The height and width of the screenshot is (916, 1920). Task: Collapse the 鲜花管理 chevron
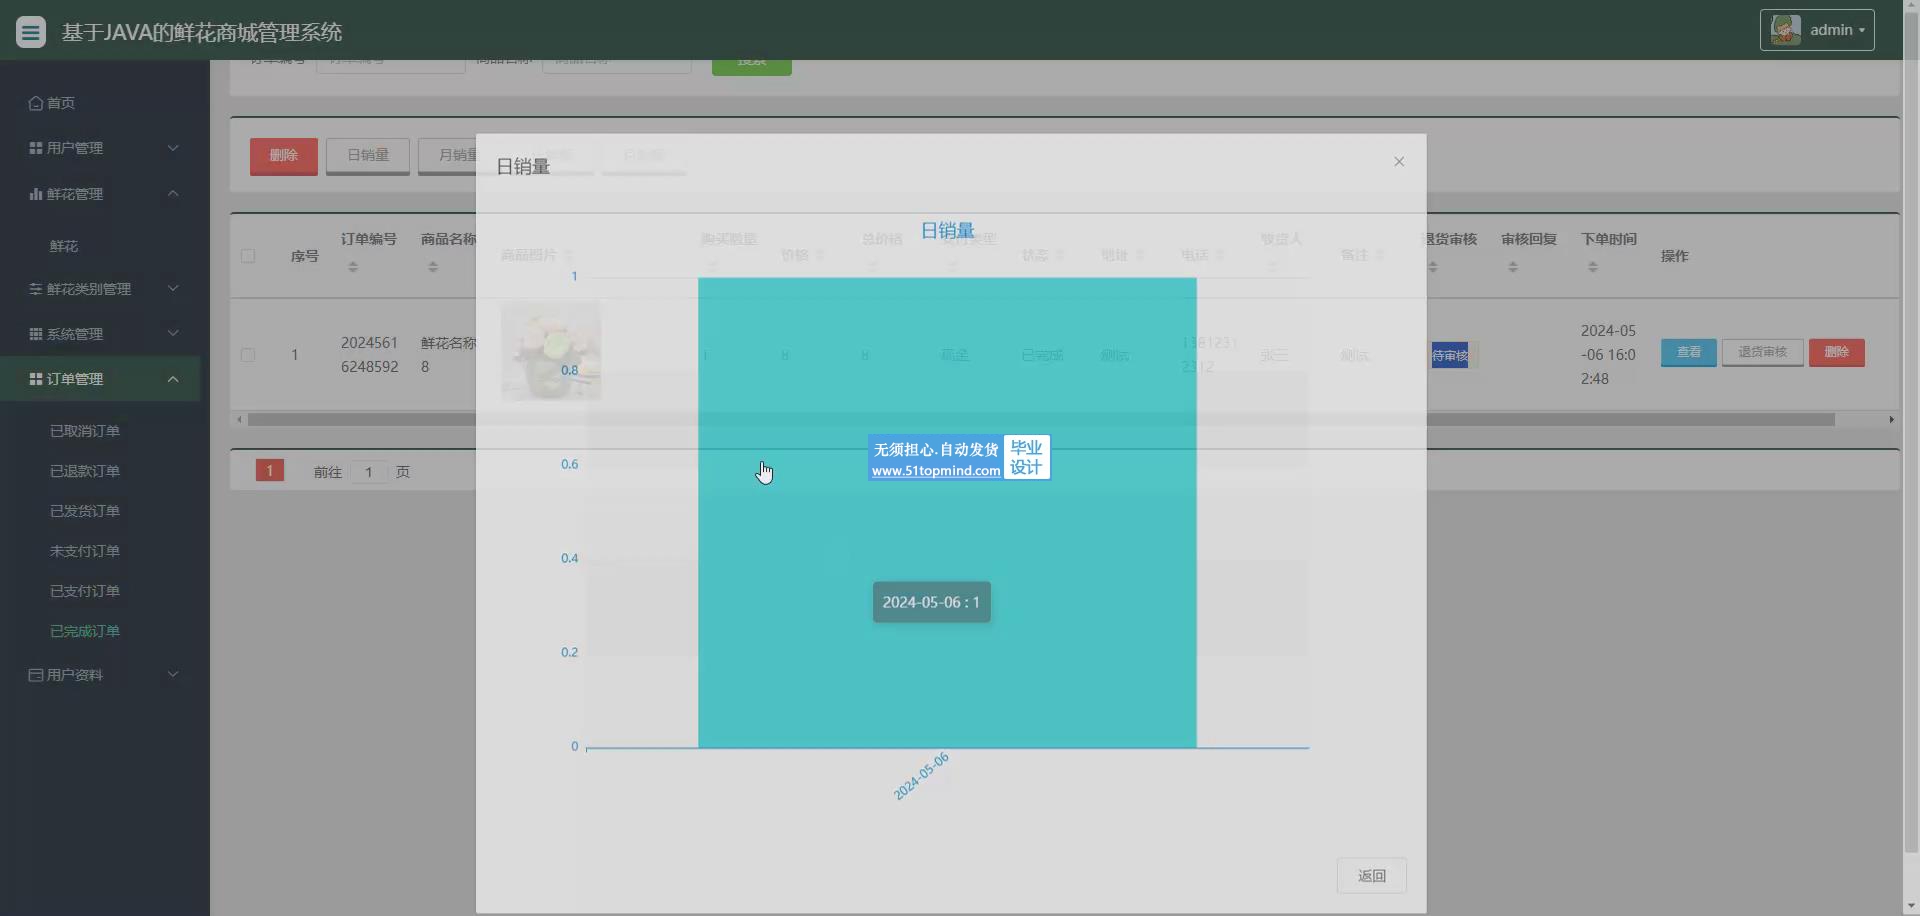tap(173, 193)
